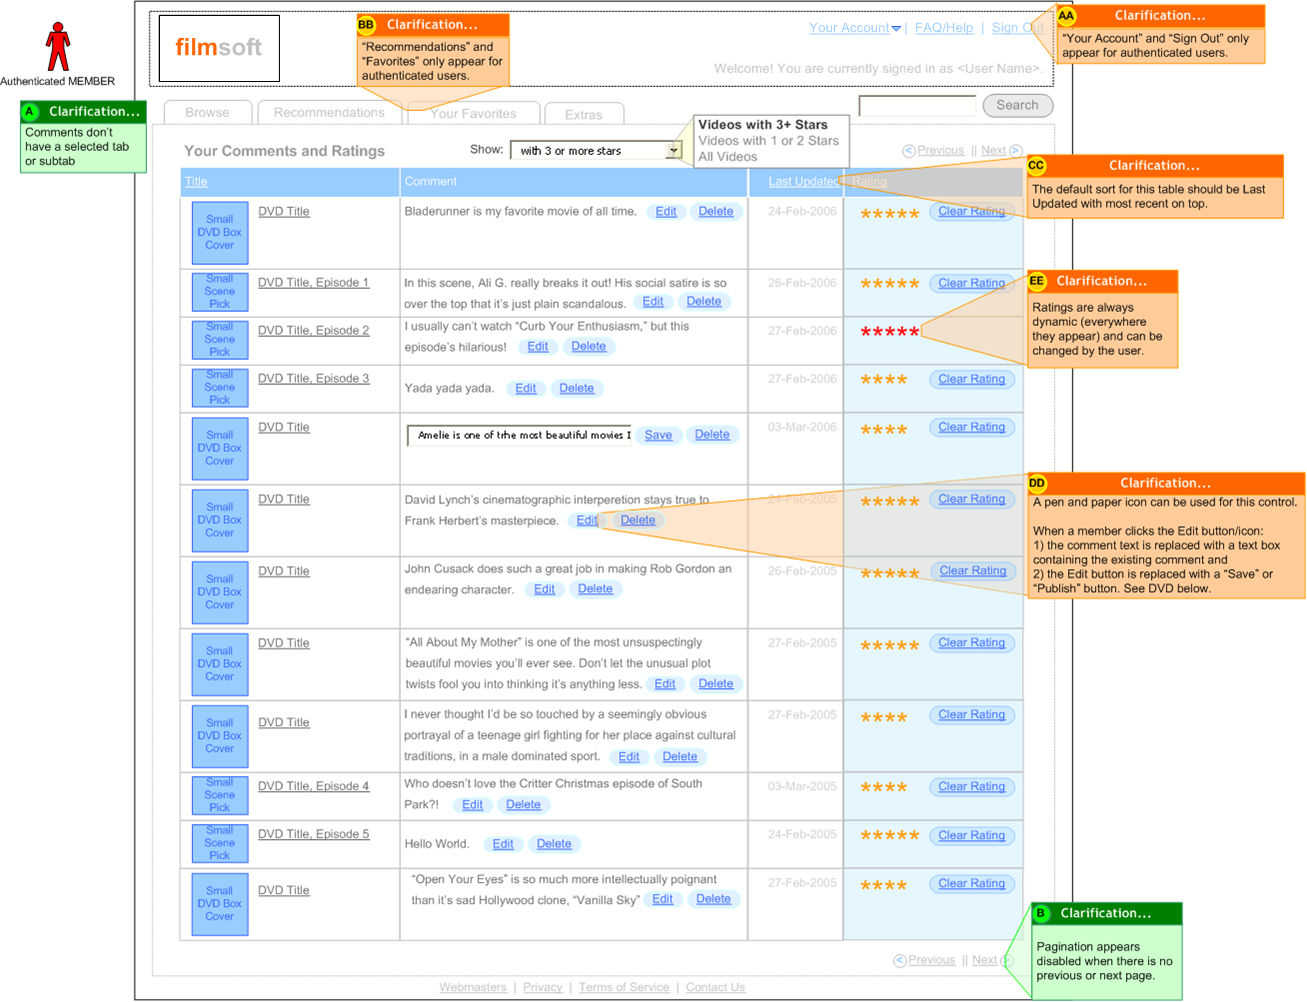Sort table by Last Updated column header
The image size is (1307, 1002).
803,182
